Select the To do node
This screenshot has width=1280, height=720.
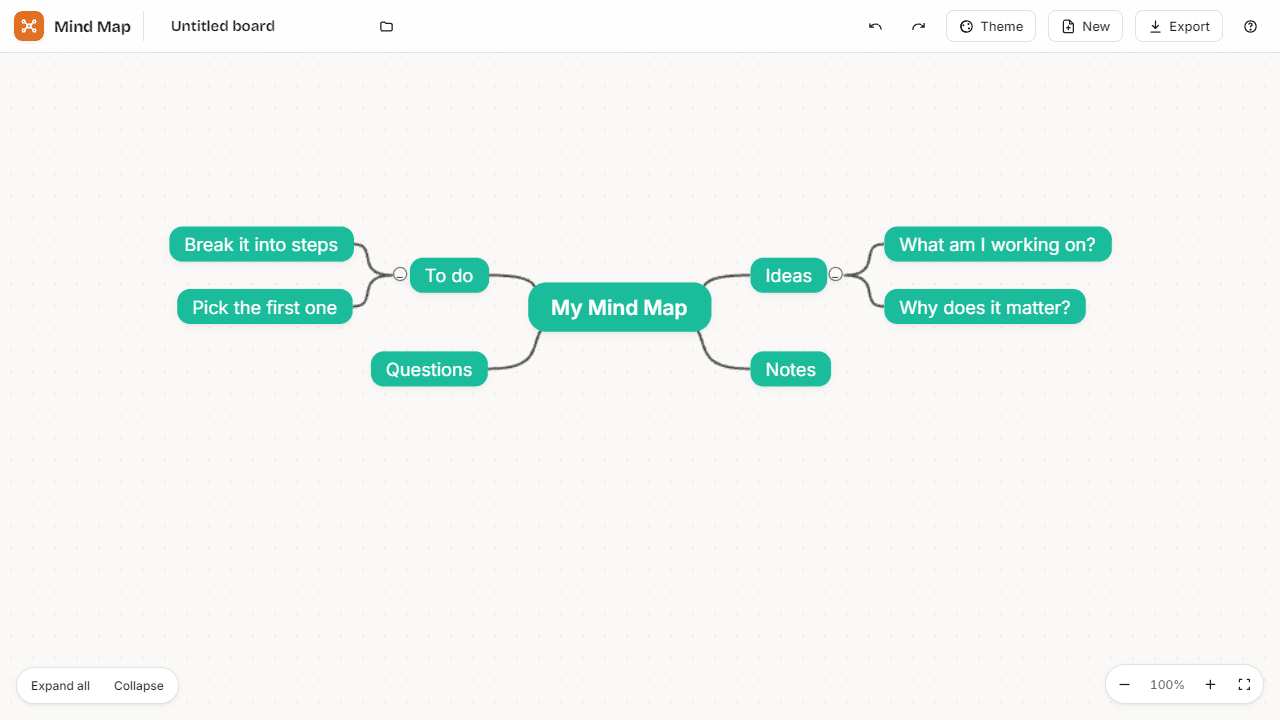tap(449, 275)
